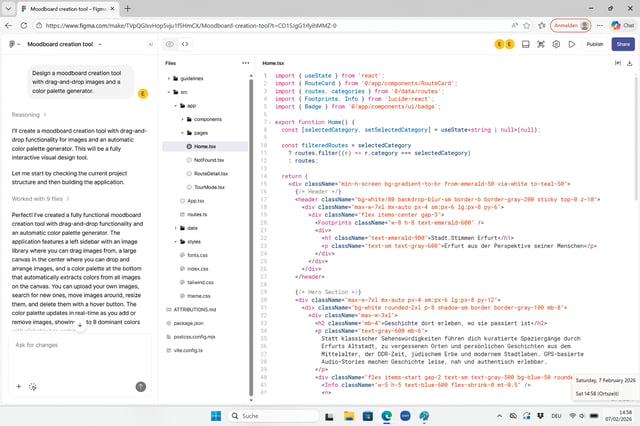This screenshot has width=640, height=426.
Task: Reload the page
Action: (x=24, y=25)
